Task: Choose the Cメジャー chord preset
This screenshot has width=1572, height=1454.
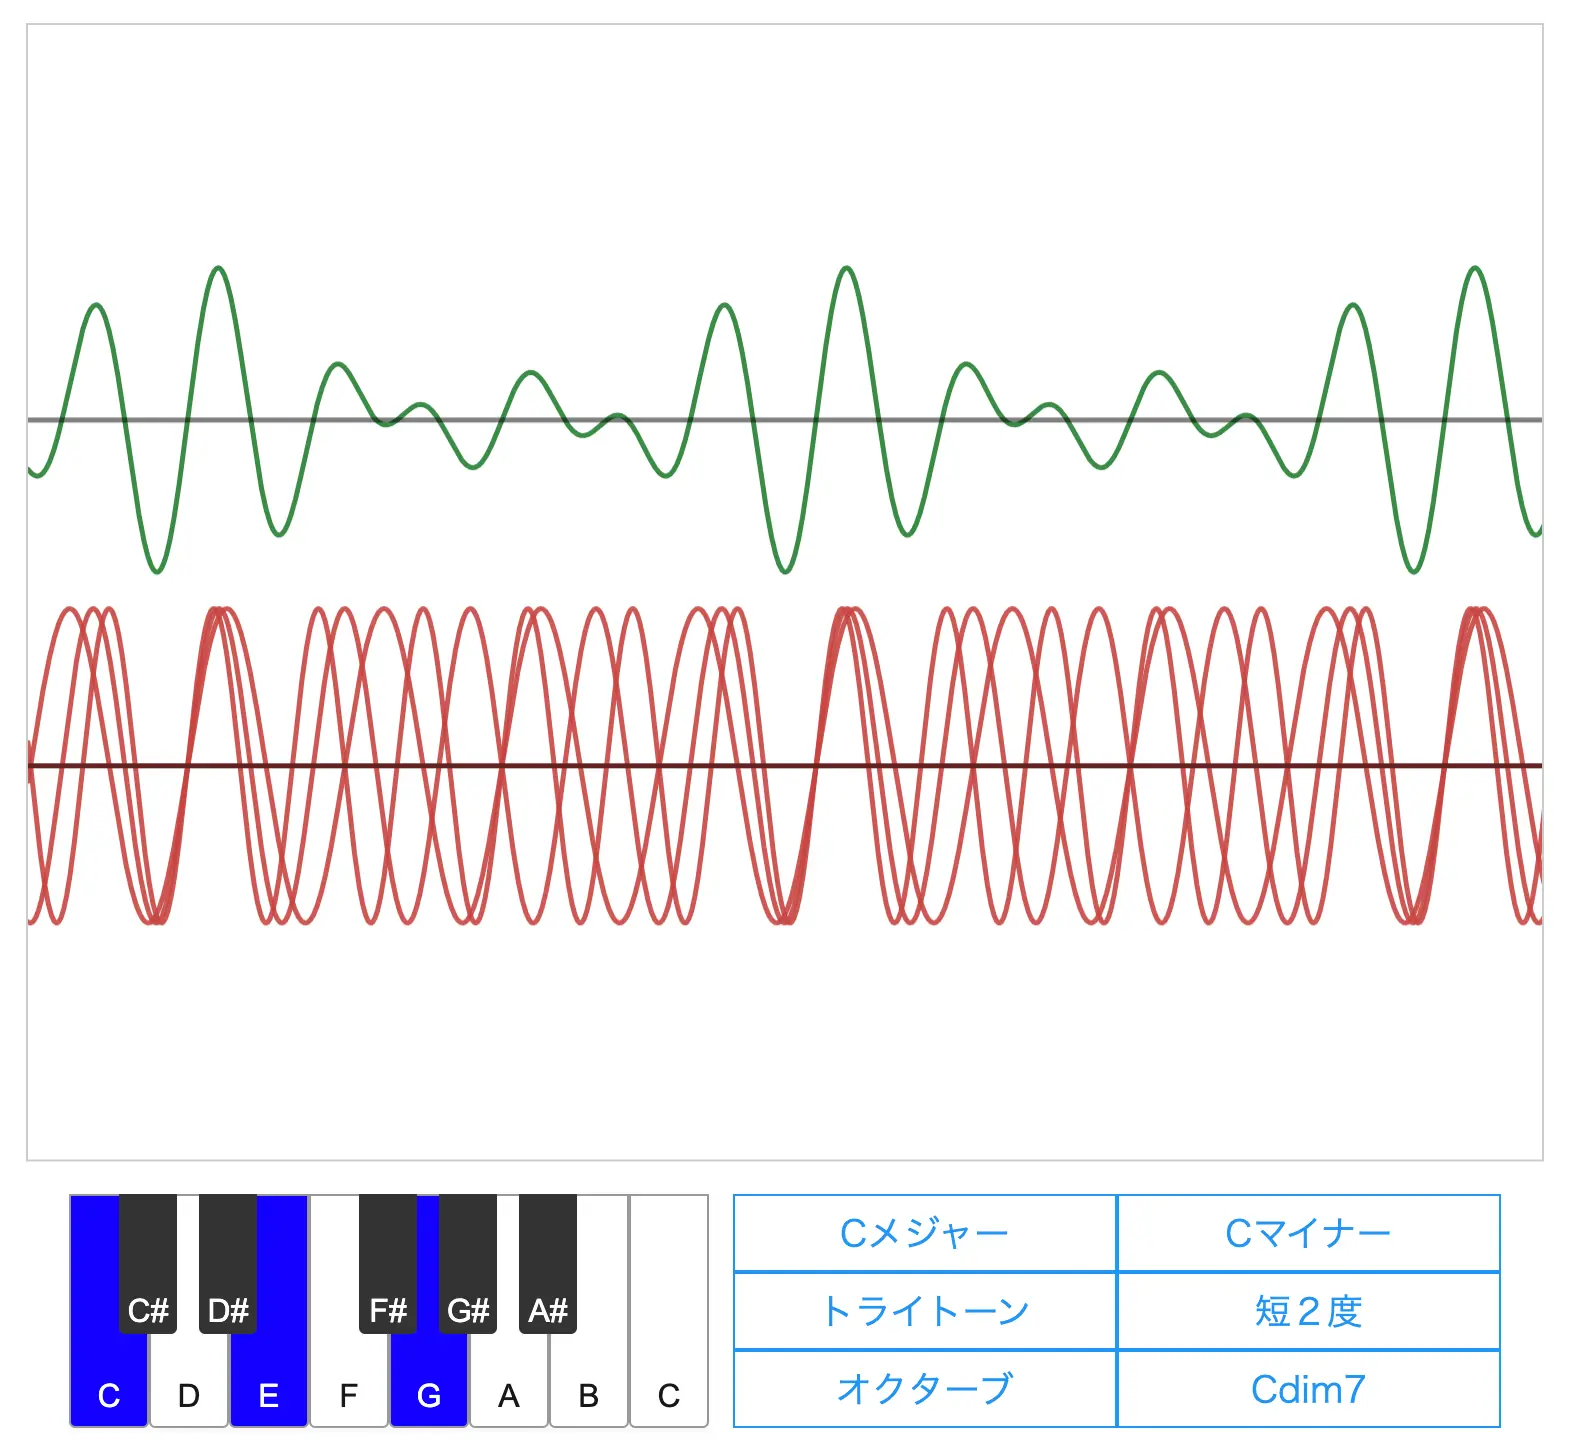Action: 925,1233
